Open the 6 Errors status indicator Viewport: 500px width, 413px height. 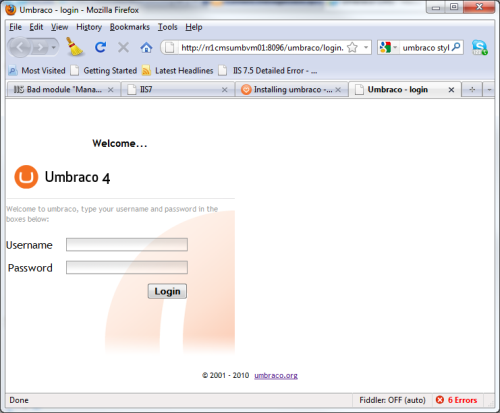(456, 400)
